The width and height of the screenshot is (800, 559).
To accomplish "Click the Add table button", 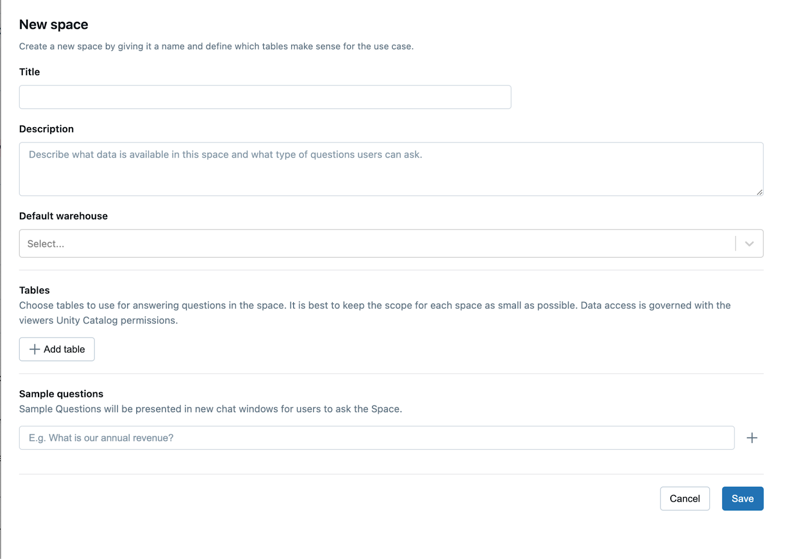I will (57, 349).
